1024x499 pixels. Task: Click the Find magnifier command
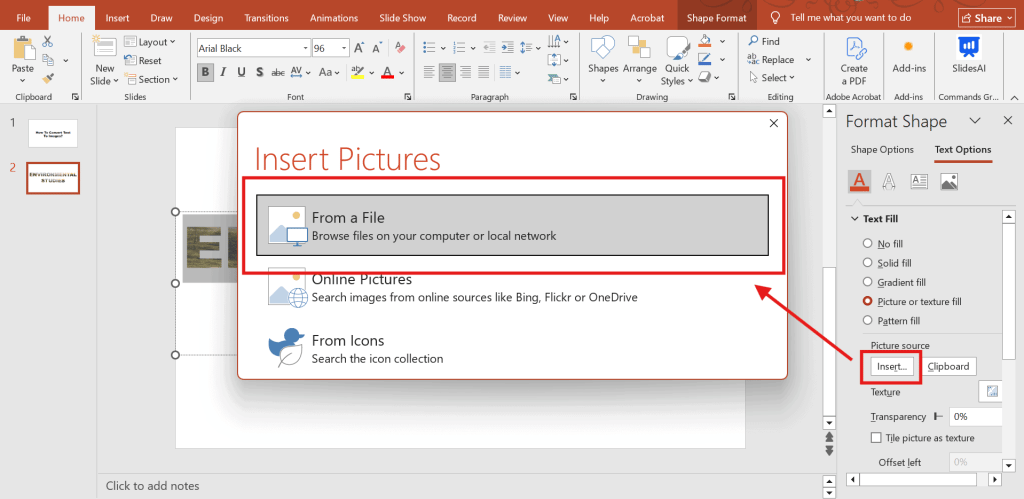pyautogui.click(x=764, y=41)
